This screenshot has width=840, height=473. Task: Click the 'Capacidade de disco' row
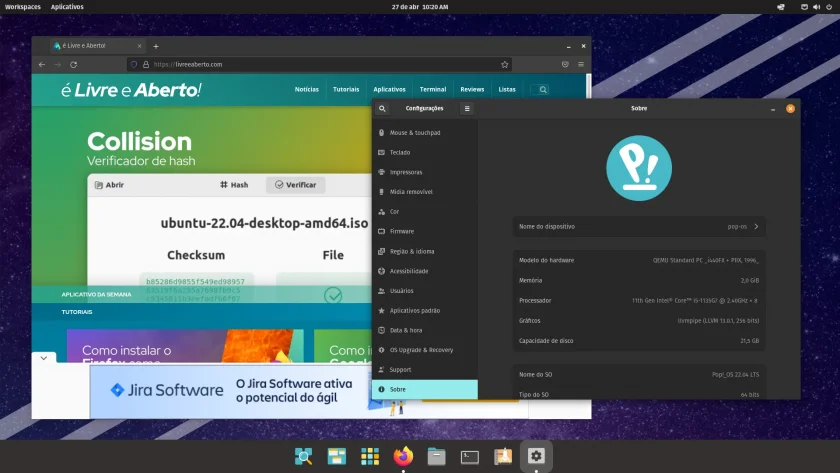coord(639,341)
